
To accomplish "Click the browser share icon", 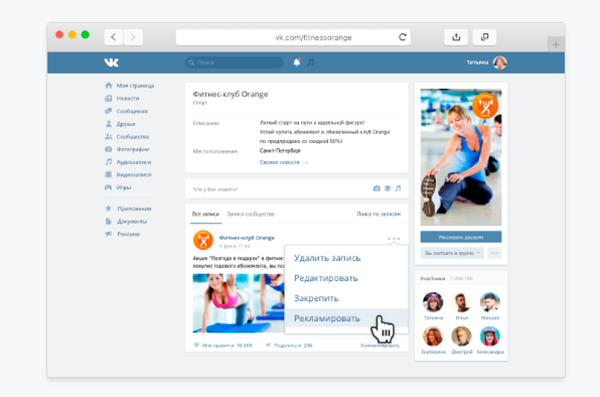I will 456,37.
